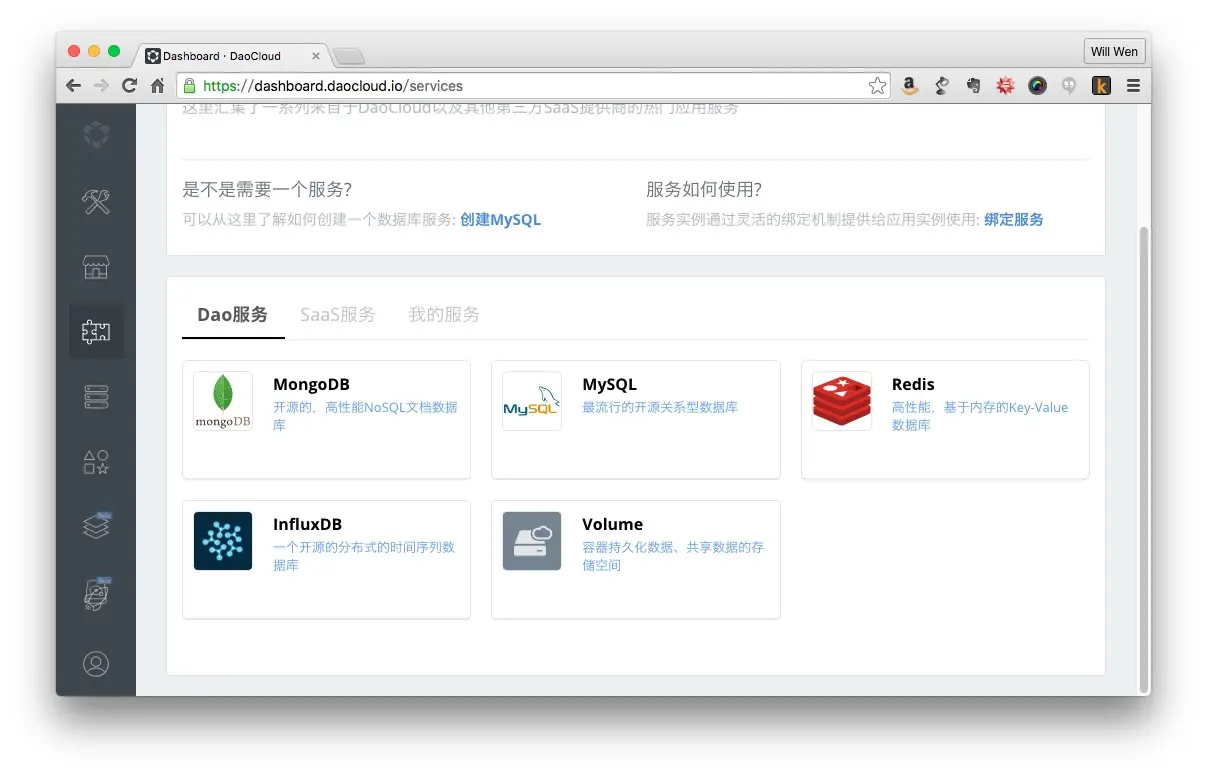Open the orange 'k' extension icon
Image resolution: width=1207 pixels, height=776 pixels.
click(1101, 86)
